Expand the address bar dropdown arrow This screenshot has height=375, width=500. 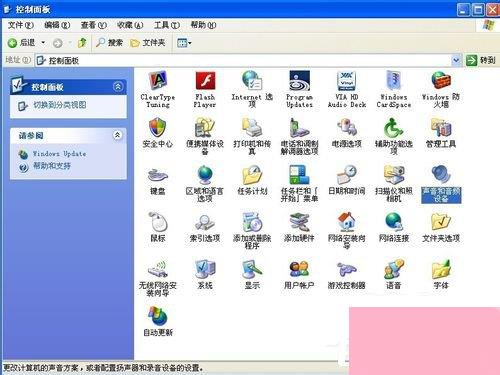point(456,60)
